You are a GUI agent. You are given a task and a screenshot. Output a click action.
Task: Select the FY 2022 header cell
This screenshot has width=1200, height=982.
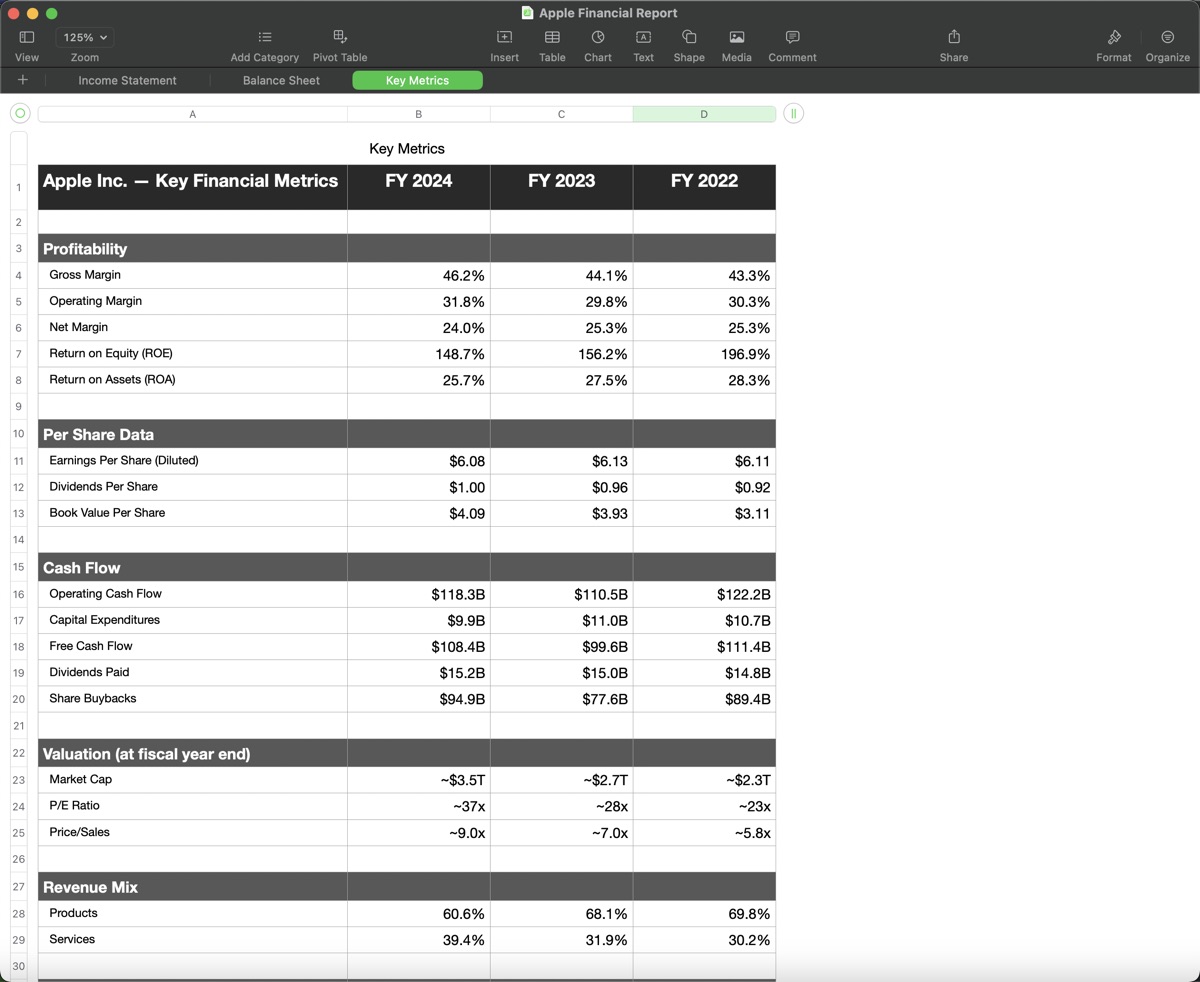[x=704, y=187]
